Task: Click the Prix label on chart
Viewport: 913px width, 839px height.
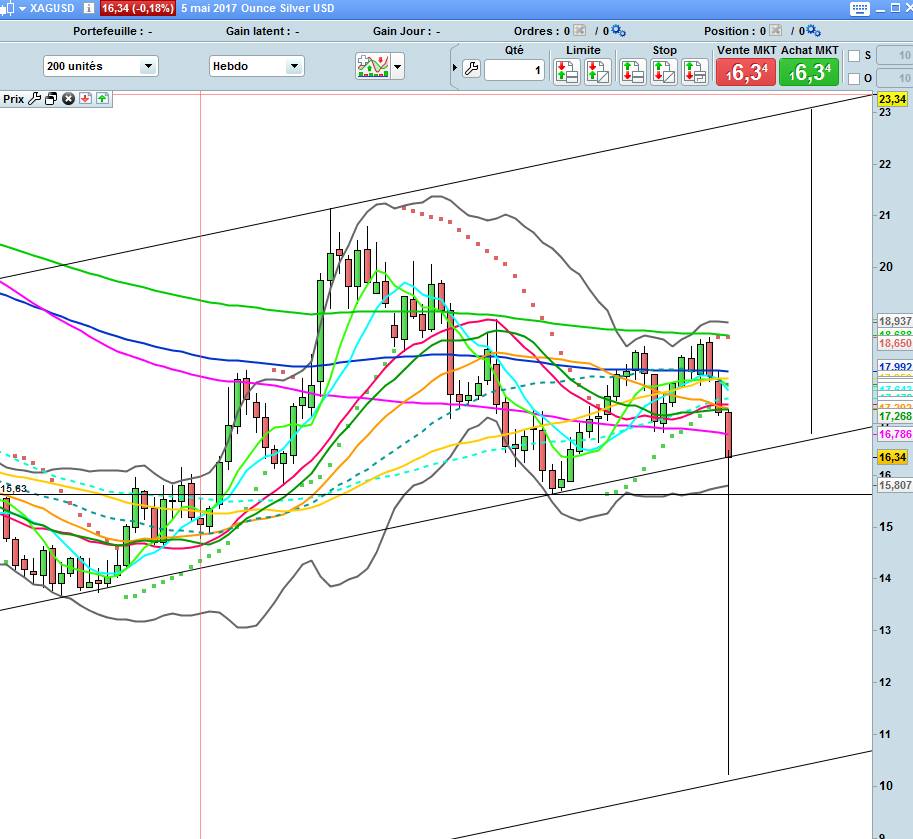Action: 13,99
